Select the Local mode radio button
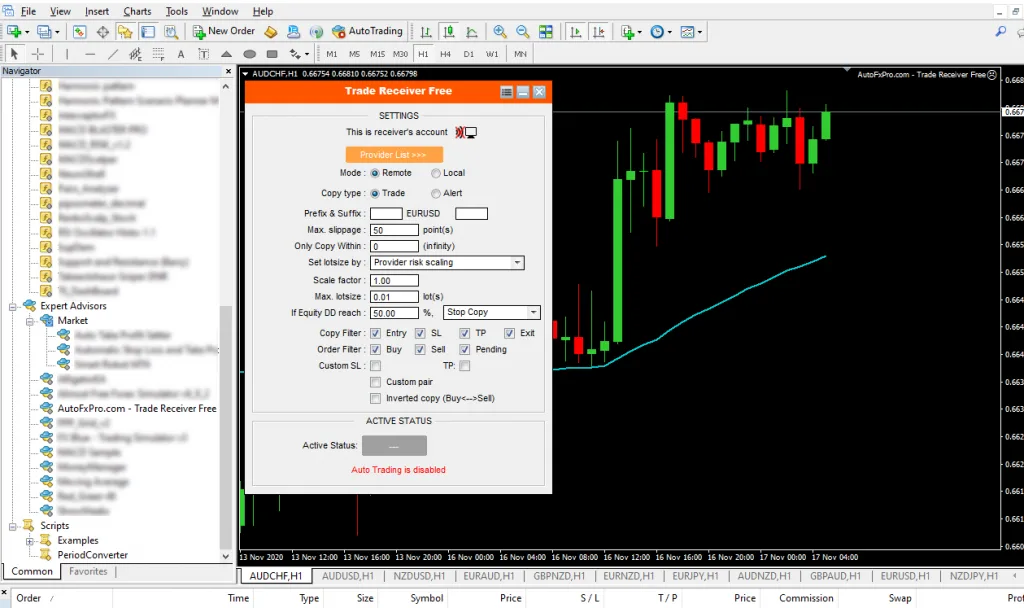 [436, 173]
